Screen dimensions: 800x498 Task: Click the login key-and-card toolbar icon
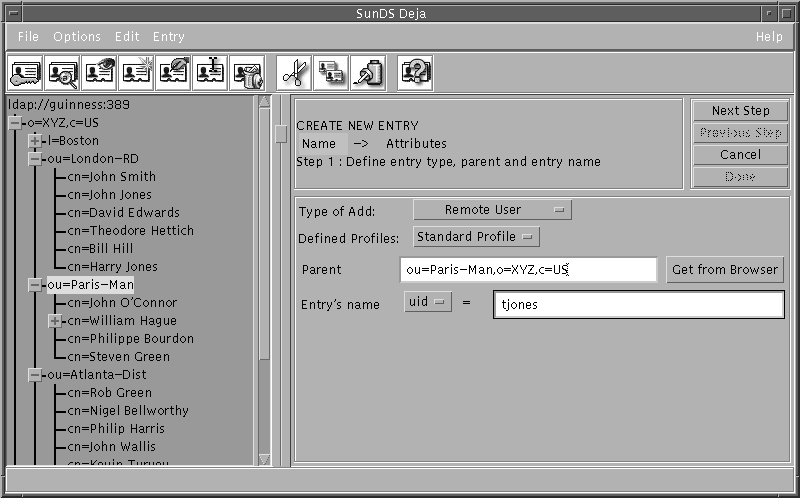25,73
